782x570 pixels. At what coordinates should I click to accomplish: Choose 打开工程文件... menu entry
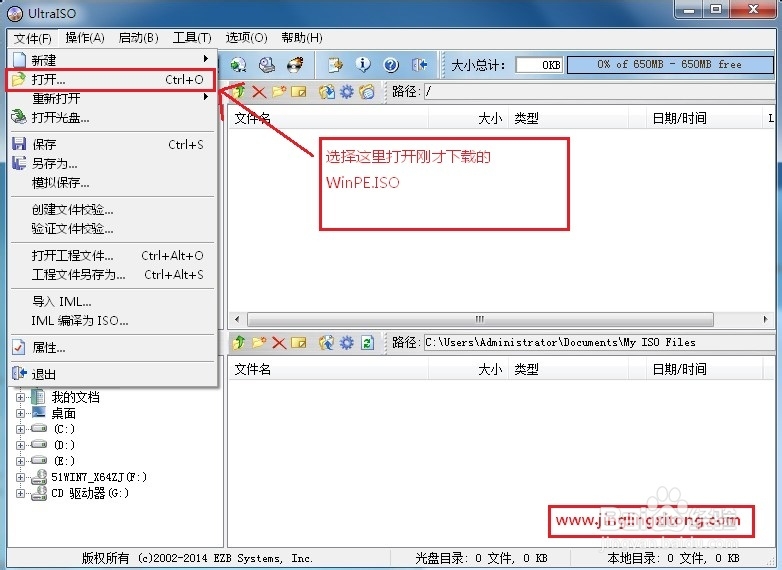point(112,255)
